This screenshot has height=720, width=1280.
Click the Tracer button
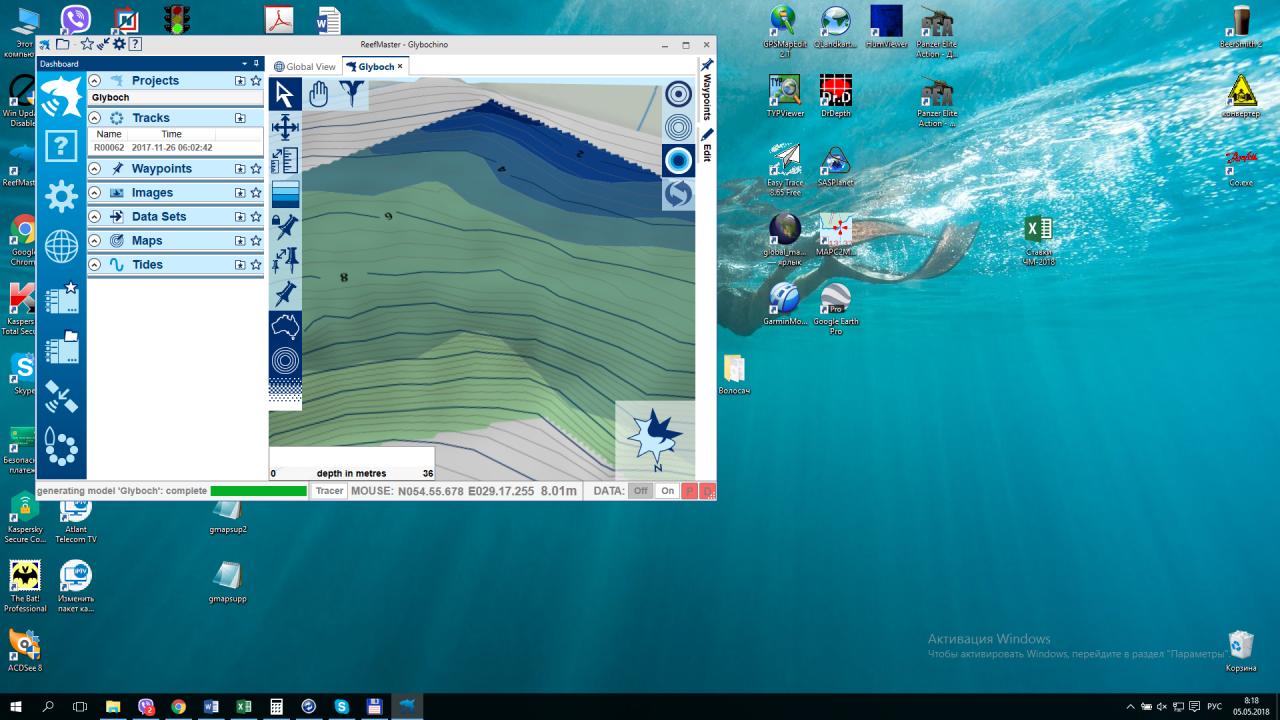[x=329, y=491]
